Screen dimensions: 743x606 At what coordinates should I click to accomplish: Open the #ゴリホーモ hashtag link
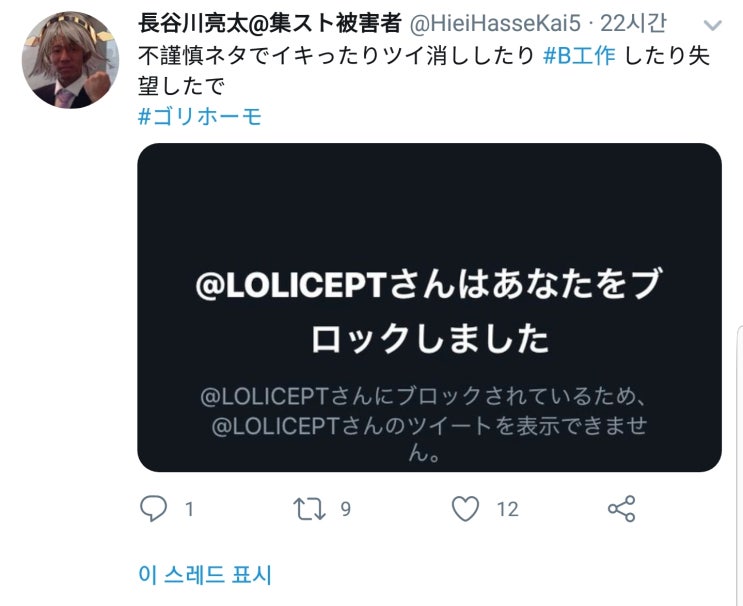[x=200, y=116]
